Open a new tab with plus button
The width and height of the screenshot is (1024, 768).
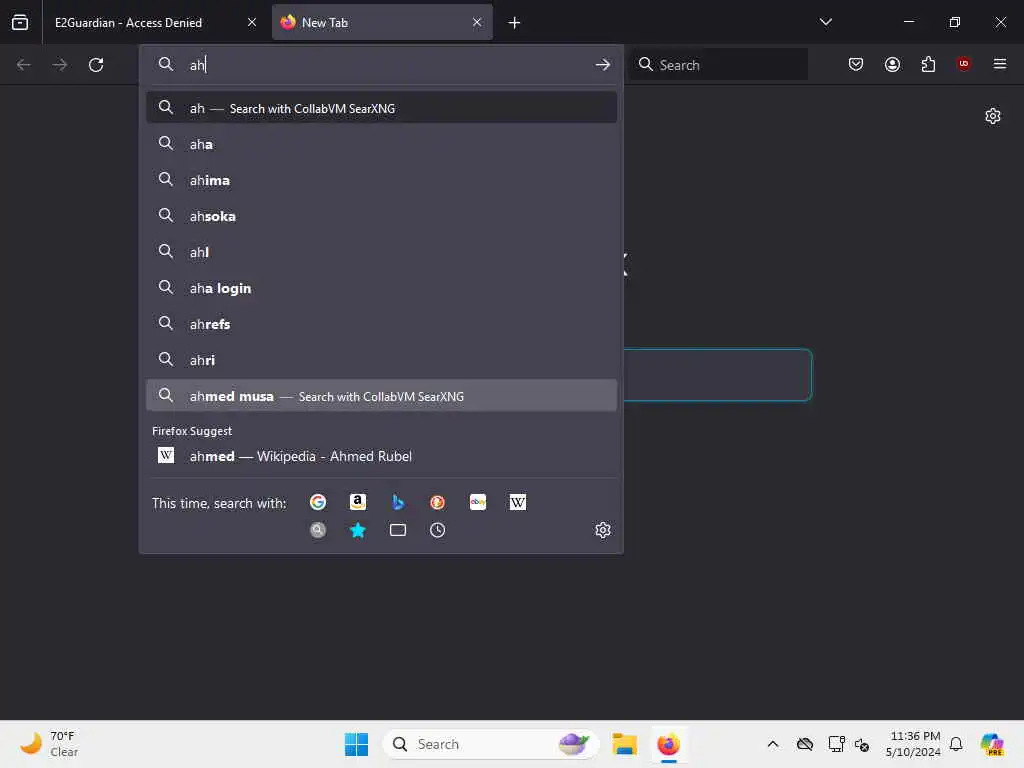514,23
